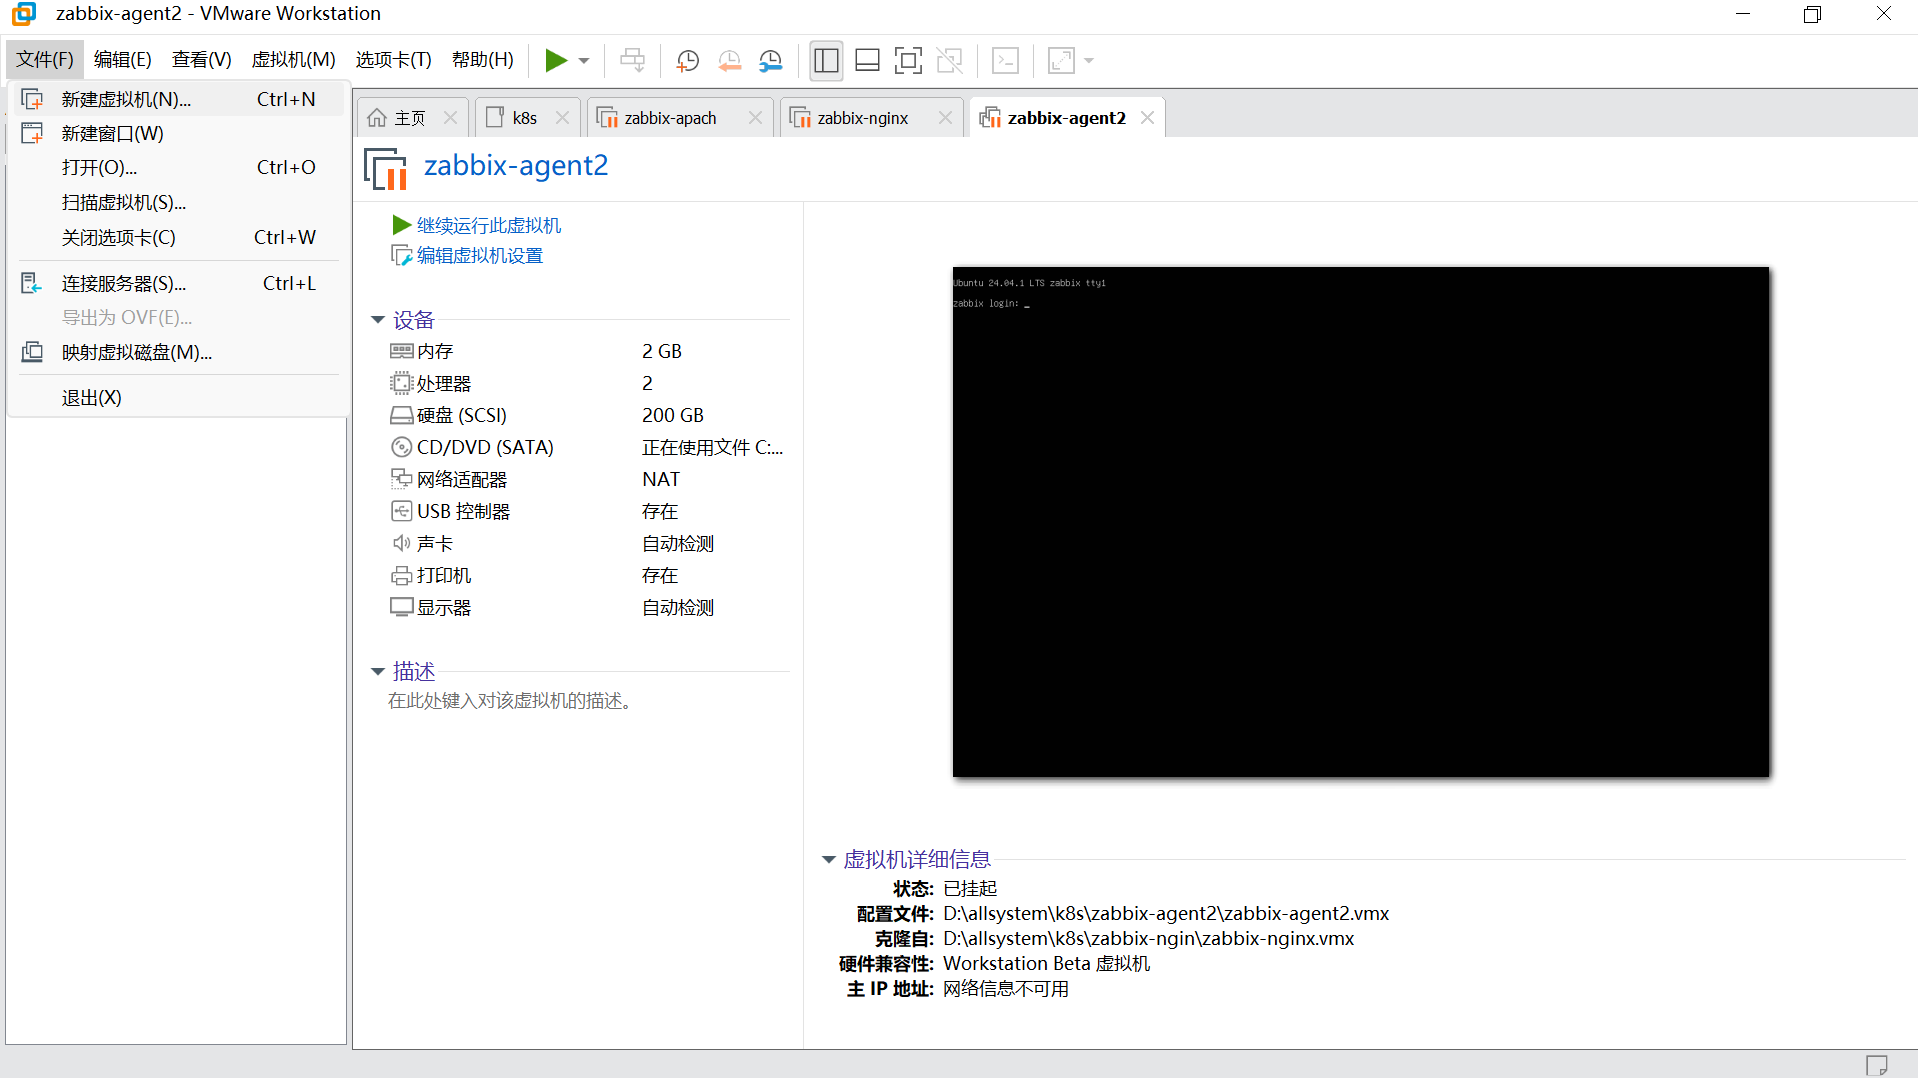Switch to the zabbix-nginx tab
The image size is (1918, 1078).
click(x=851, y=118)
